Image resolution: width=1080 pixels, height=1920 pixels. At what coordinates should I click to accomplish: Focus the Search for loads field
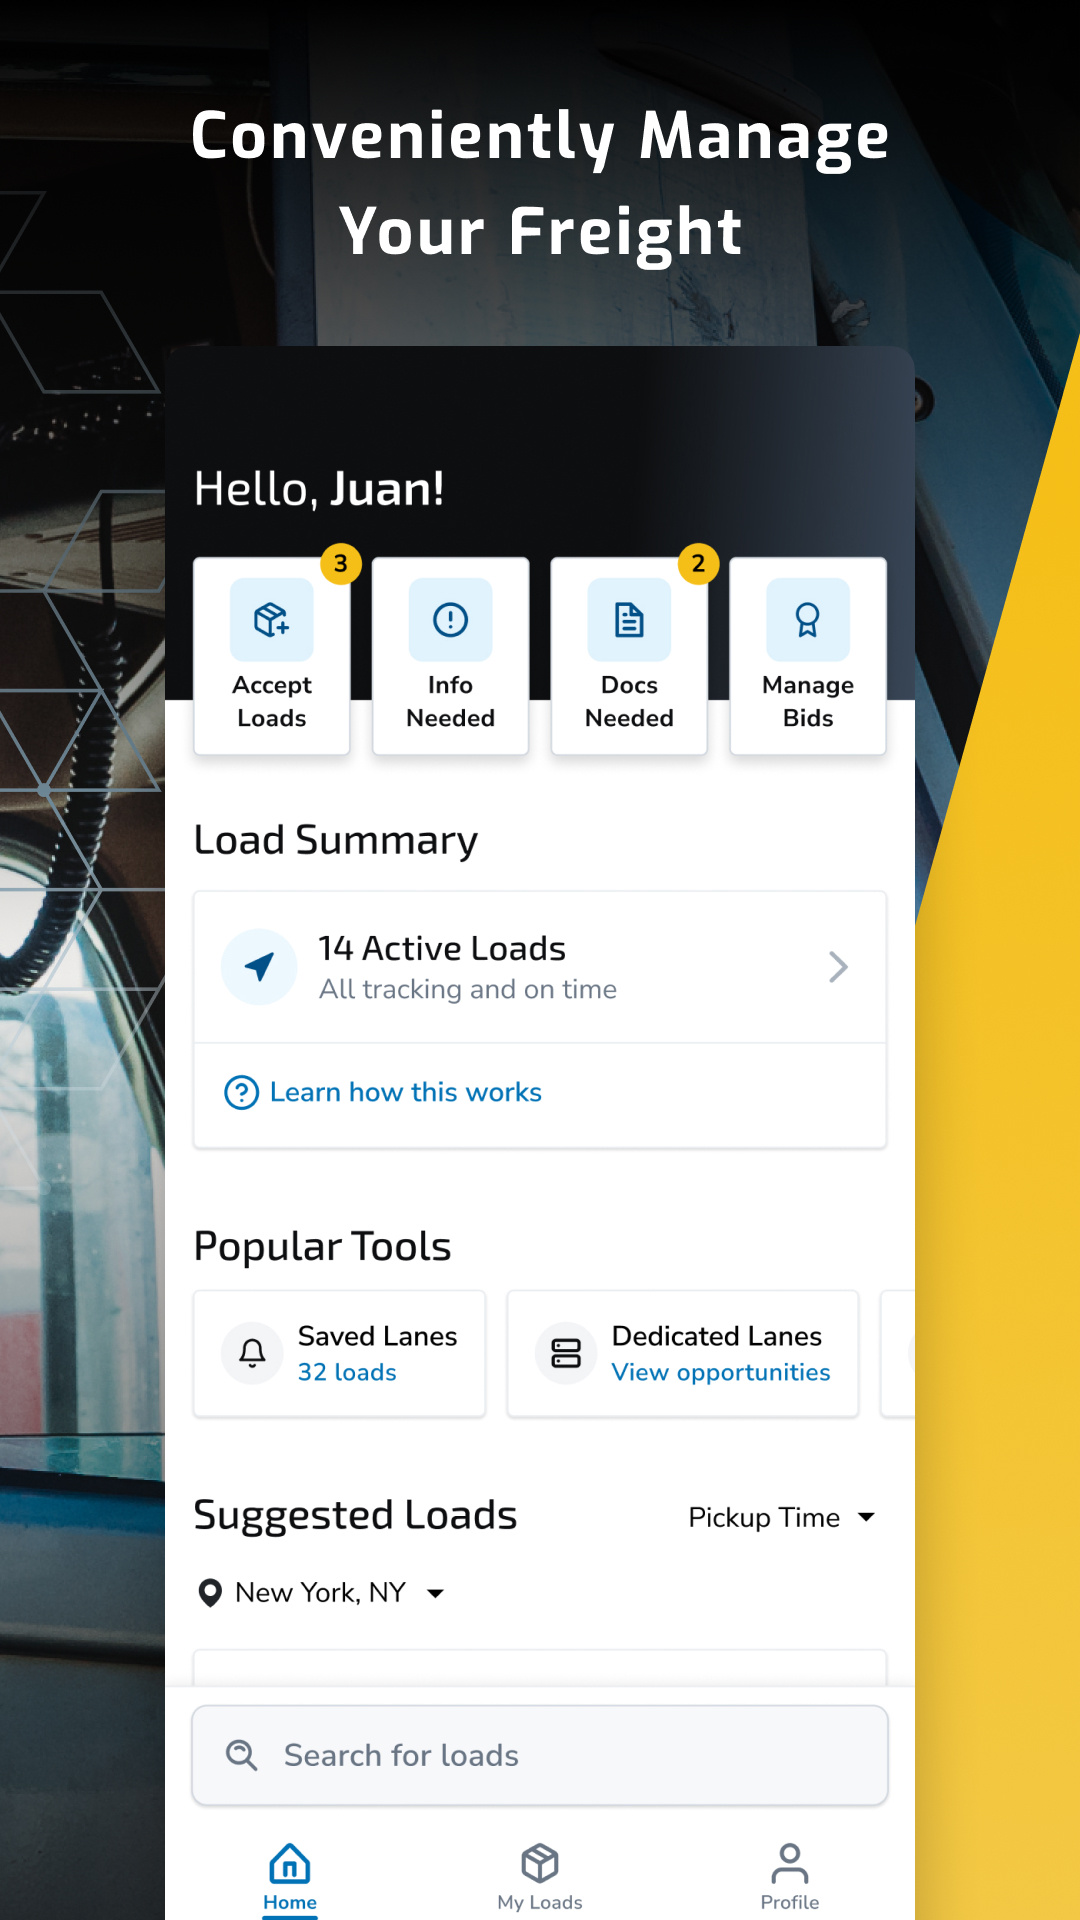540,1755
